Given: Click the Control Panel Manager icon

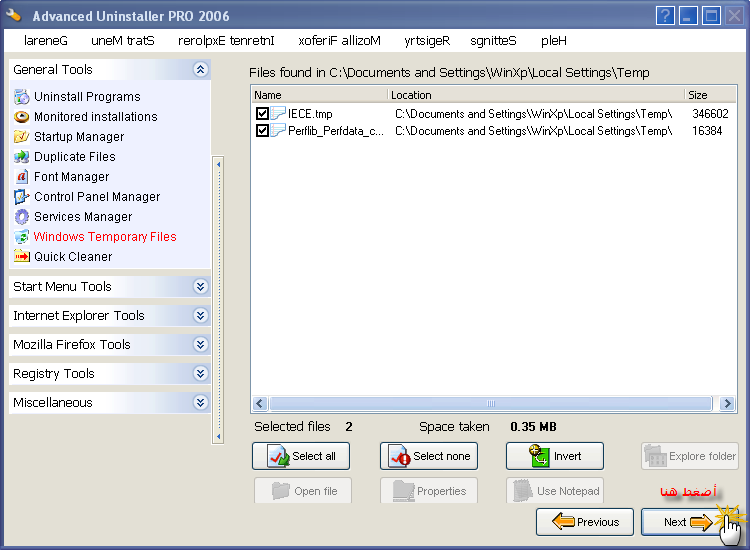Looking at the screenshot, I should [x=22, y=197].
